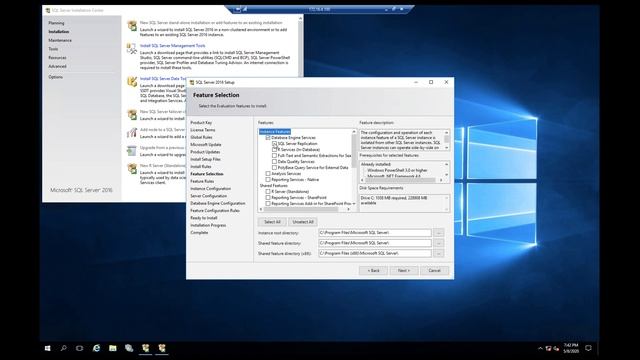
Task: Click Installation Center vertical scrollbar
Action: pyautogui.click(x=300, y=46)
